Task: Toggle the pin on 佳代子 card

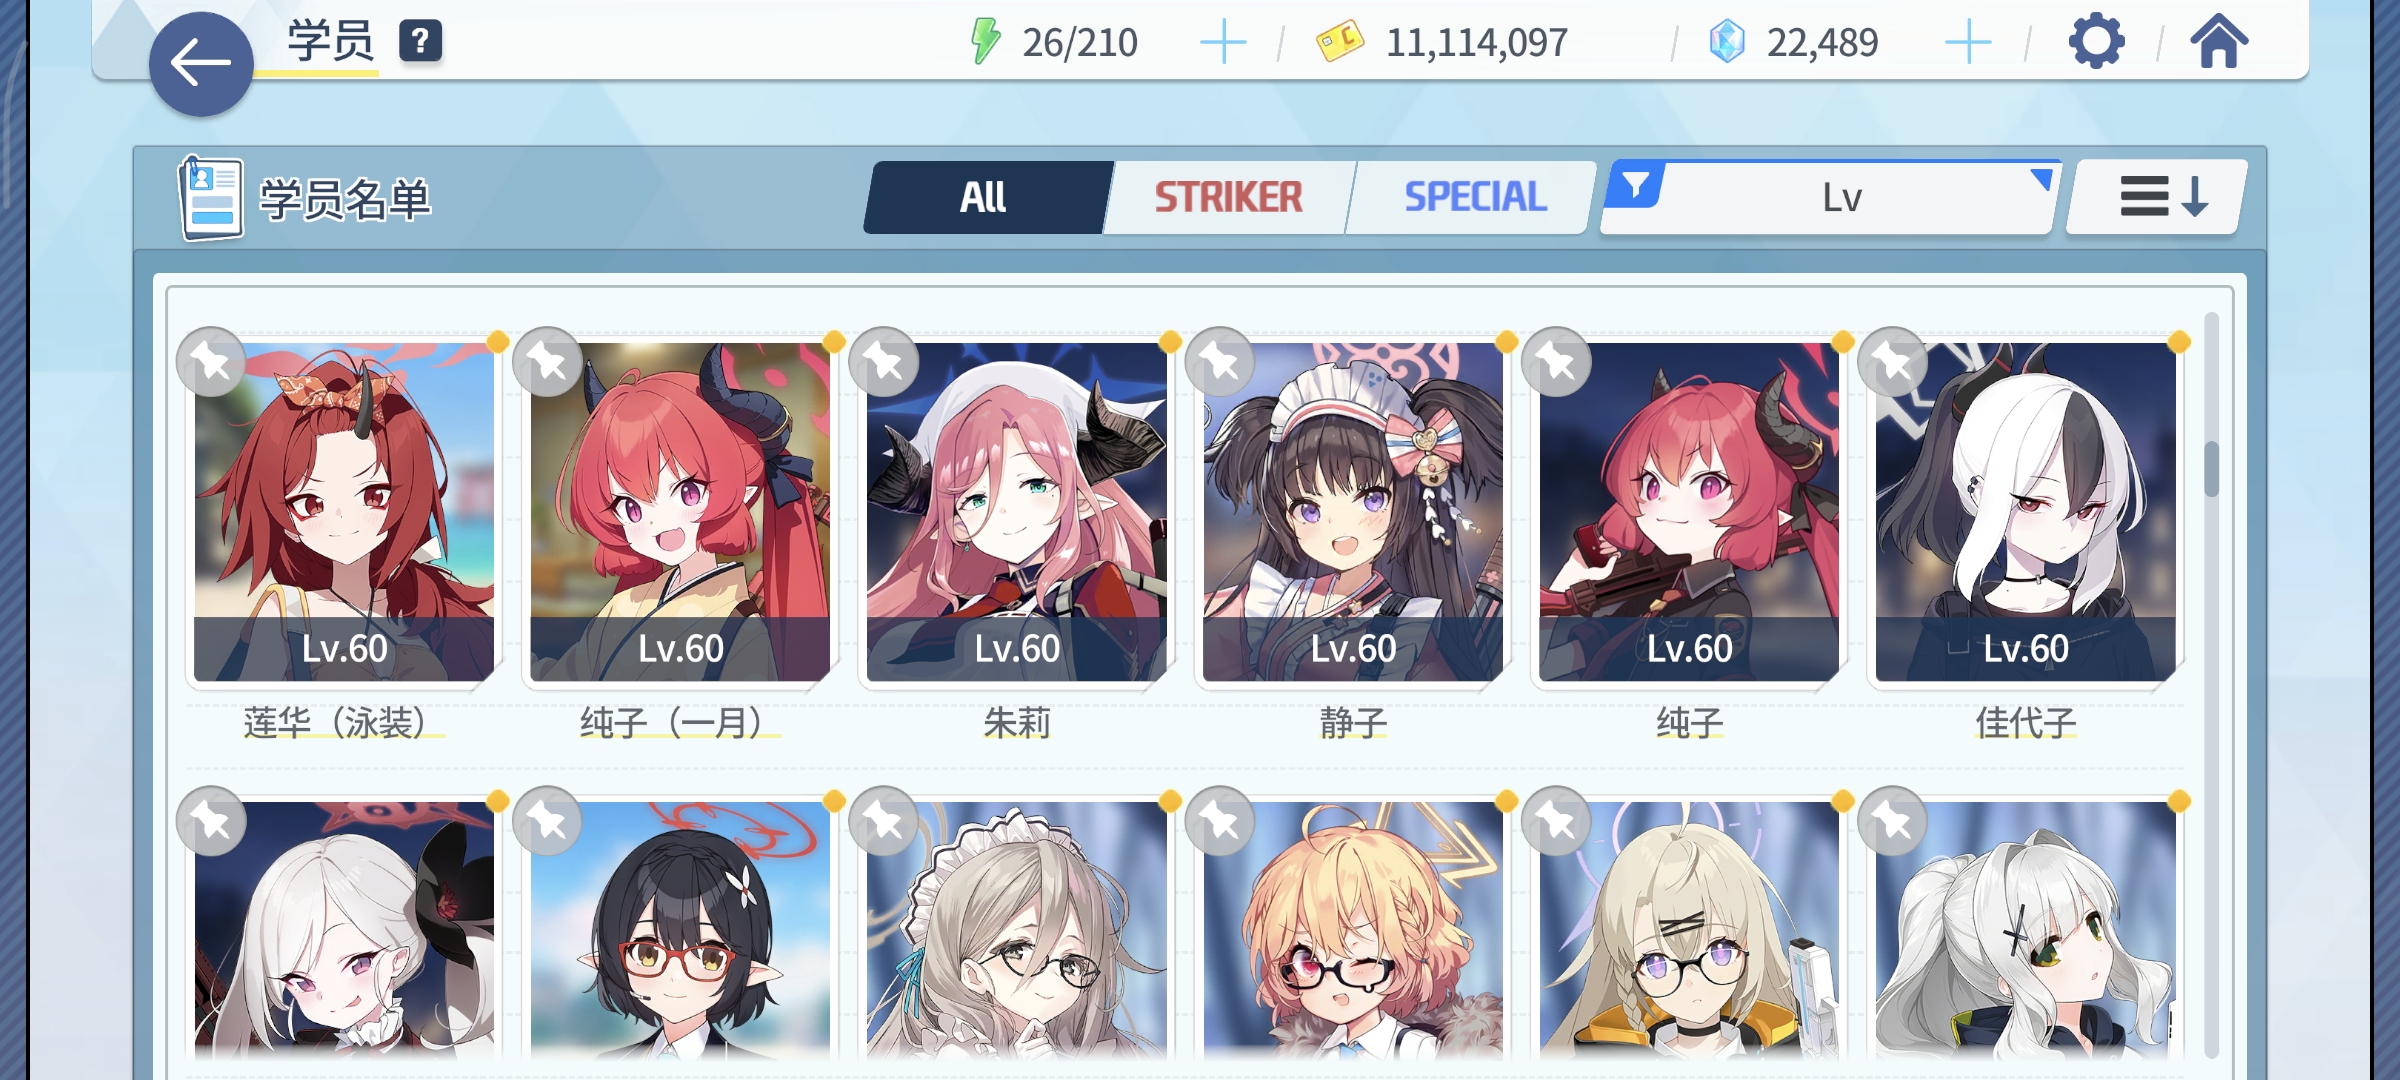Action: coord(1893,362)
